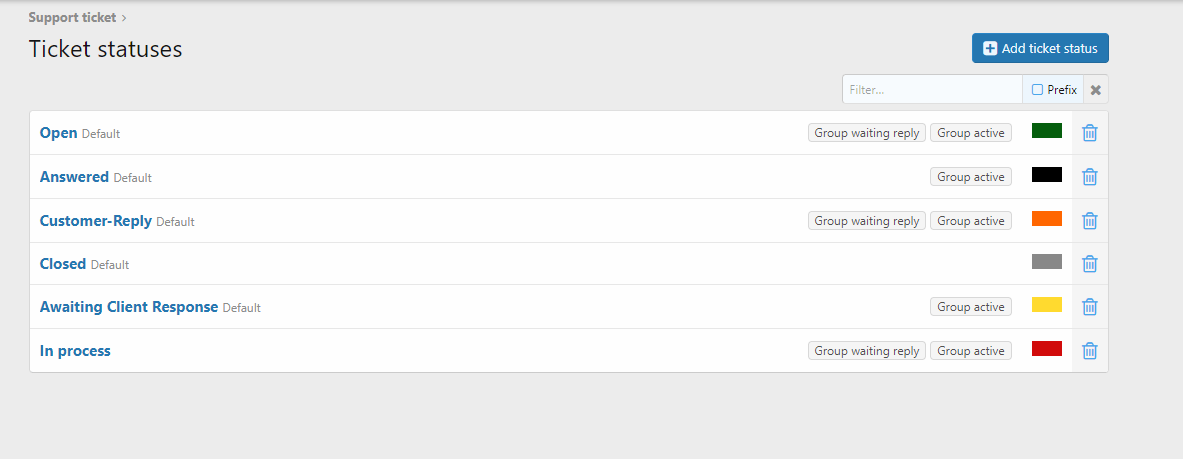Click Group waiting reply tag on Open row

tap(867, 133)
